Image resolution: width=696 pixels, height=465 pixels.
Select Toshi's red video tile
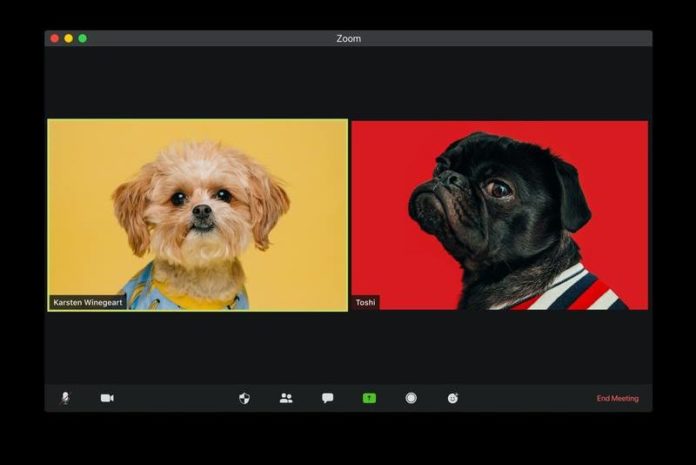tap(500, 215)
